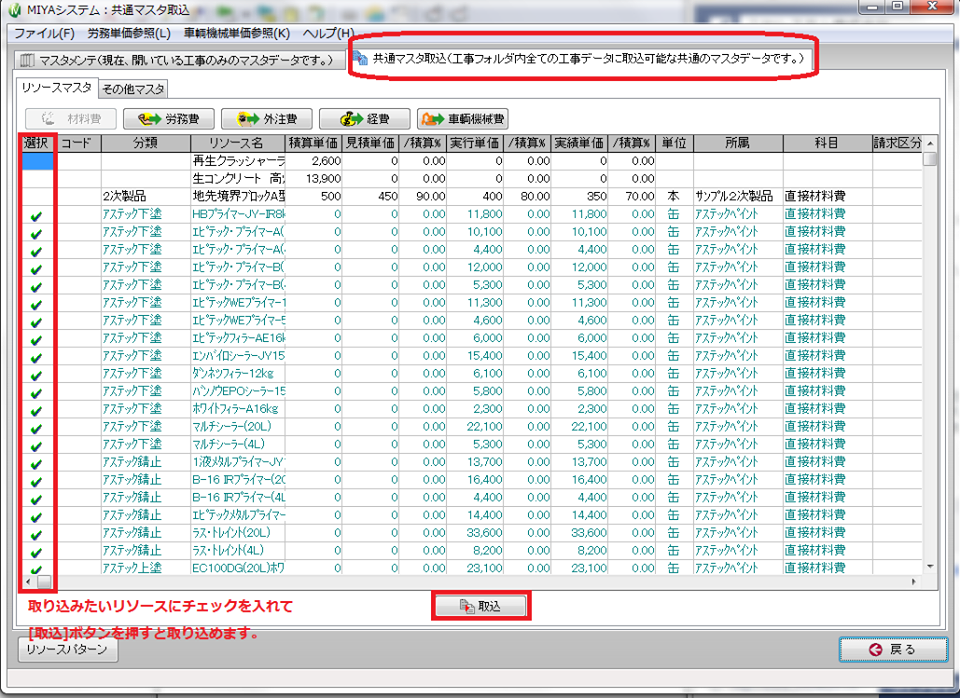Uncheck selection for ラス・トレイント(20L) row
The height and width of the screenshot is (698, 960).
(36, 535)
